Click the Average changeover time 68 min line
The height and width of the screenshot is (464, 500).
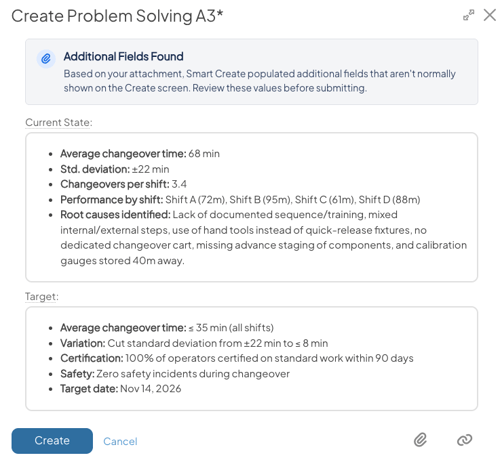pos(140,154)
